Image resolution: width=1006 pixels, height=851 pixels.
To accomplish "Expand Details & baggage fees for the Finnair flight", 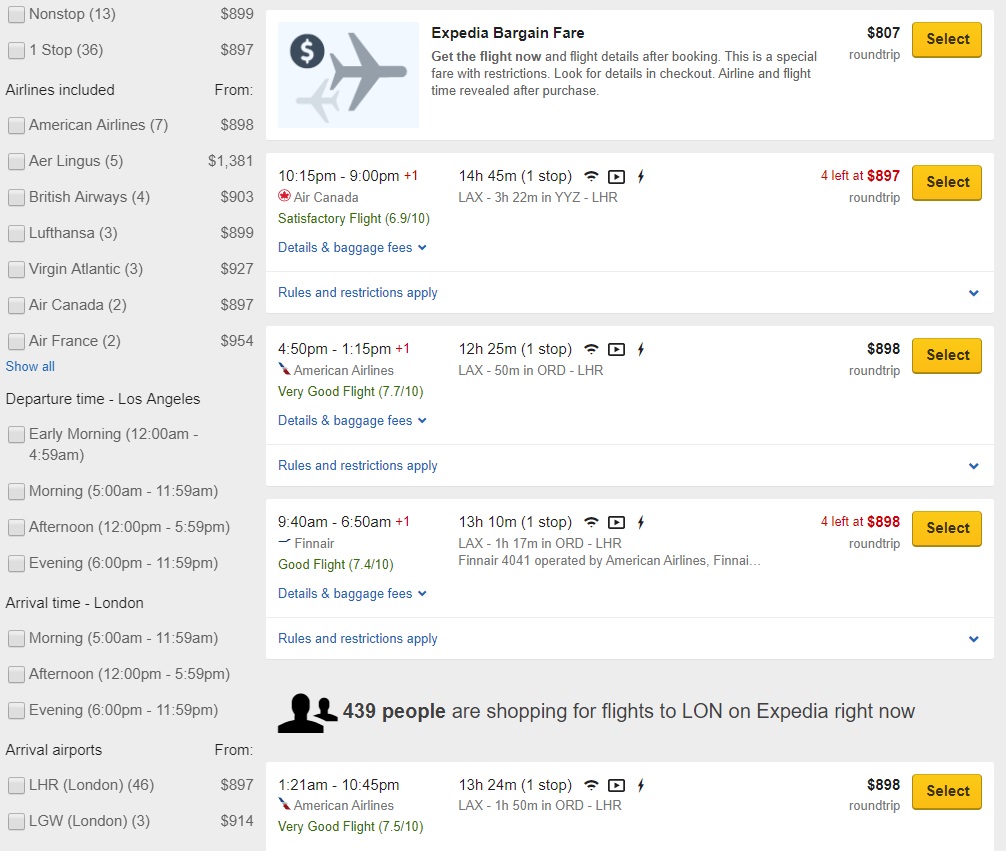I will coord(352,593).
